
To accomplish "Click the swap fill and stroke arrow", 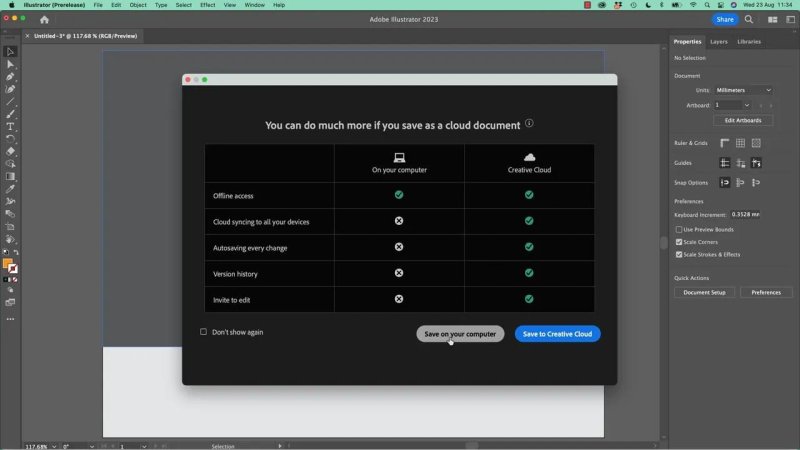I will (x=16, y=253).
